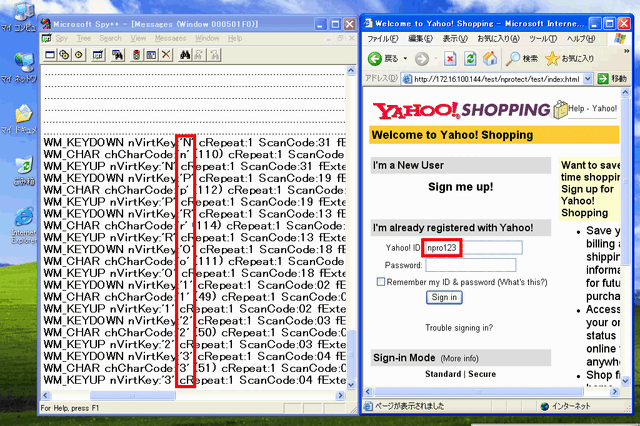Image resolution: width=640 pixels, height=426 pixels.
Task: Open the Help menu in Spy++
Action: 235,38
